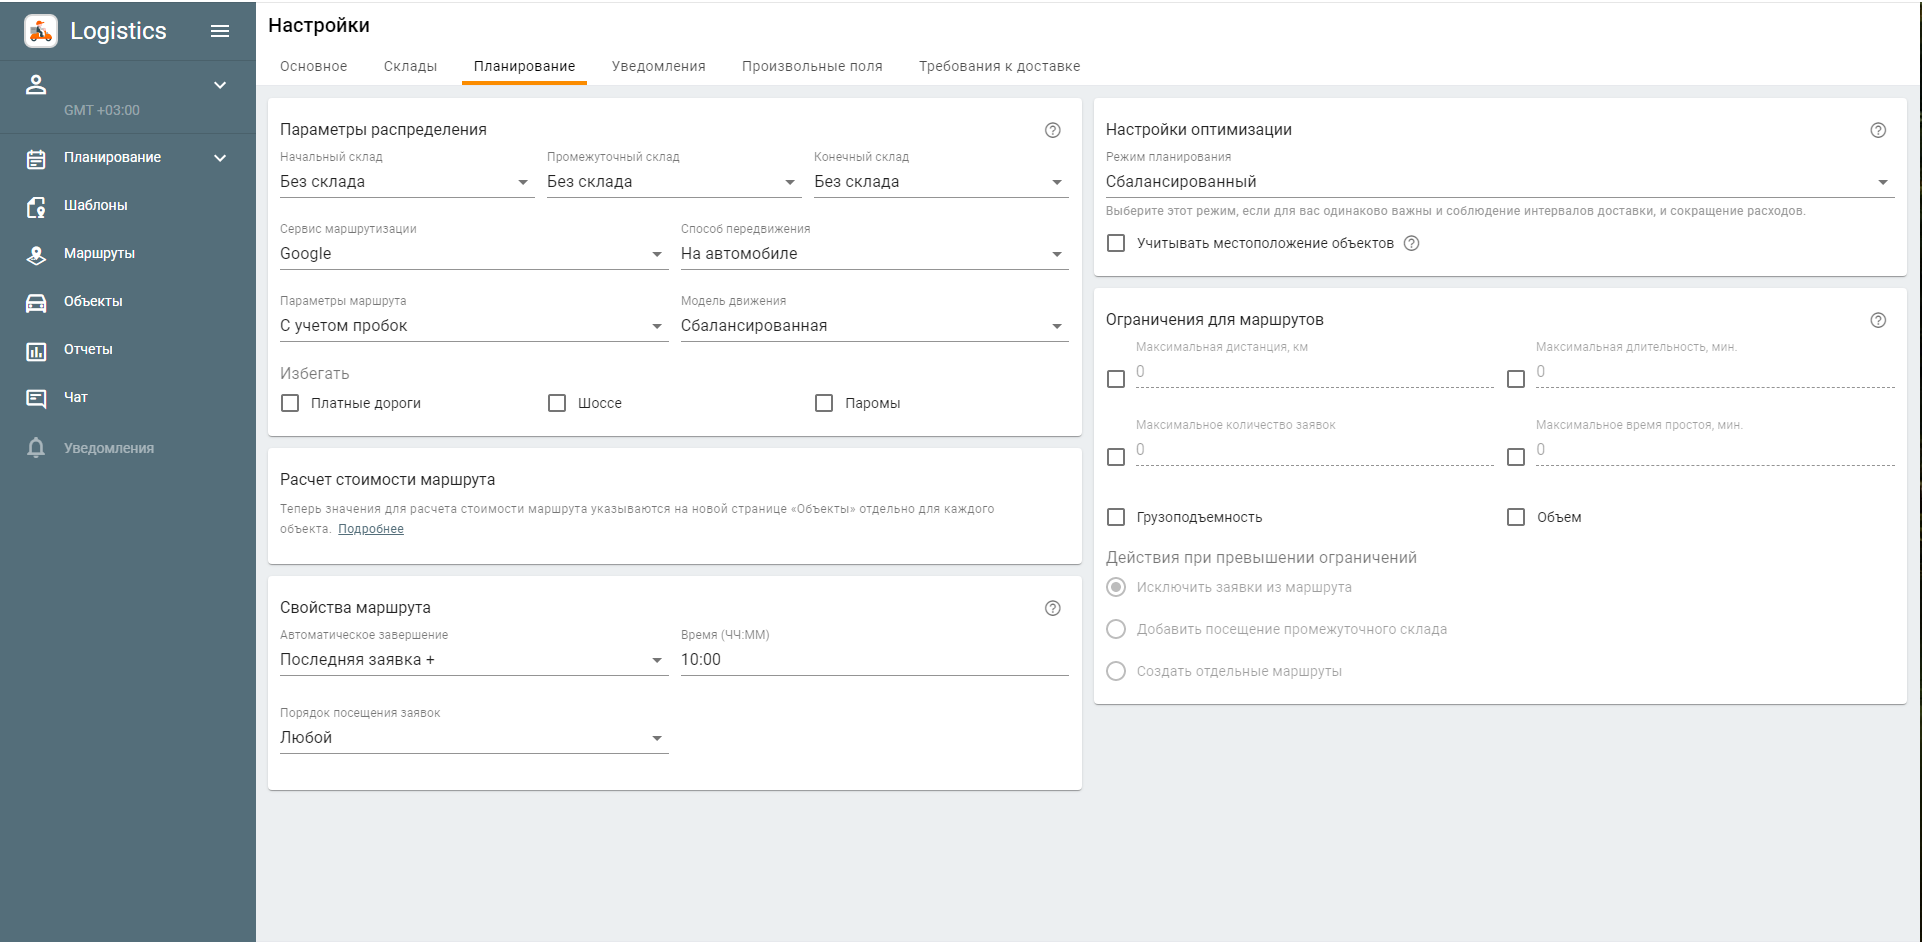The image size is (1922, 942).
Task: Open the Порядок посещения заявок dropdown
Action: 473,738
